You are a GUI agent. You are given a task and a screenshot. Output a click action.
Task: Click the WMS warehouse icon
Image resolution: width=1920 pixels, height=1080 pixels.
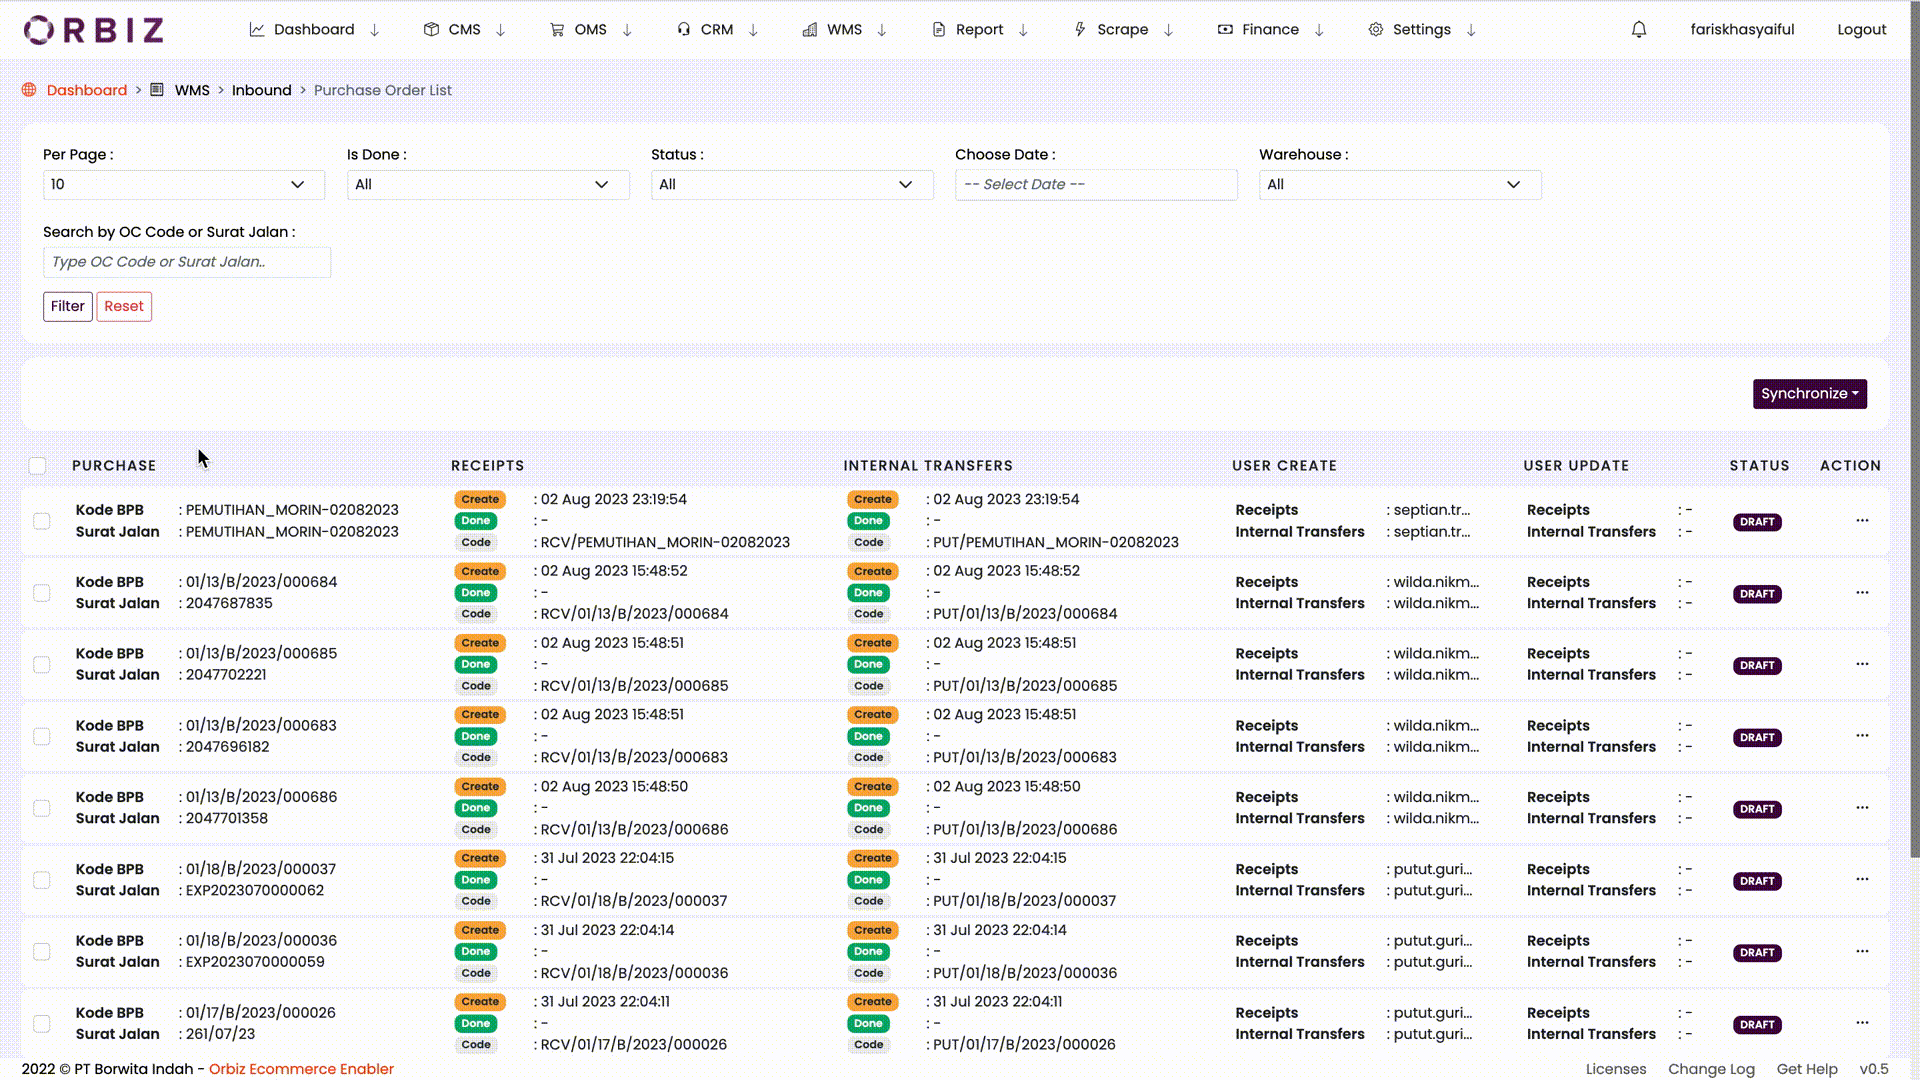click(x=810, y=30)
